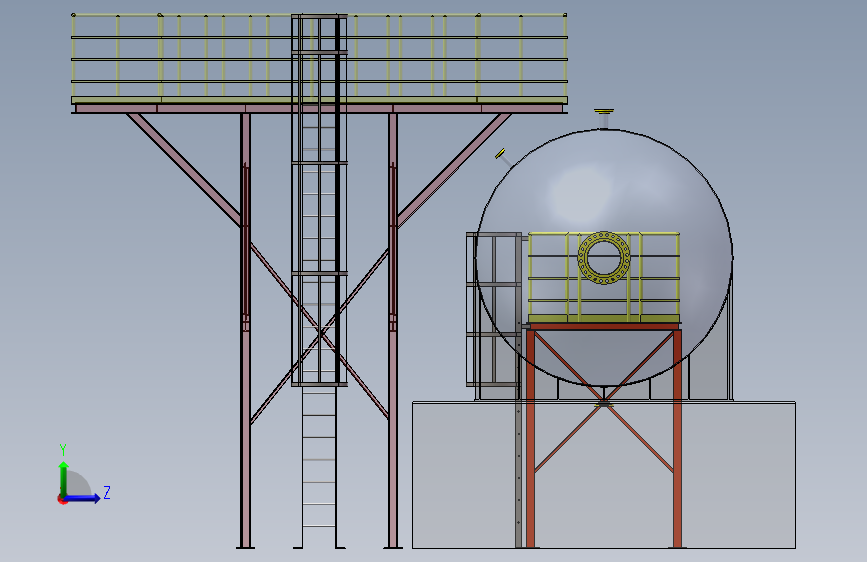Click the blue Z axis arrow of the triad
The height and width of the screenshot is (562, 867).
coord(82,498)
